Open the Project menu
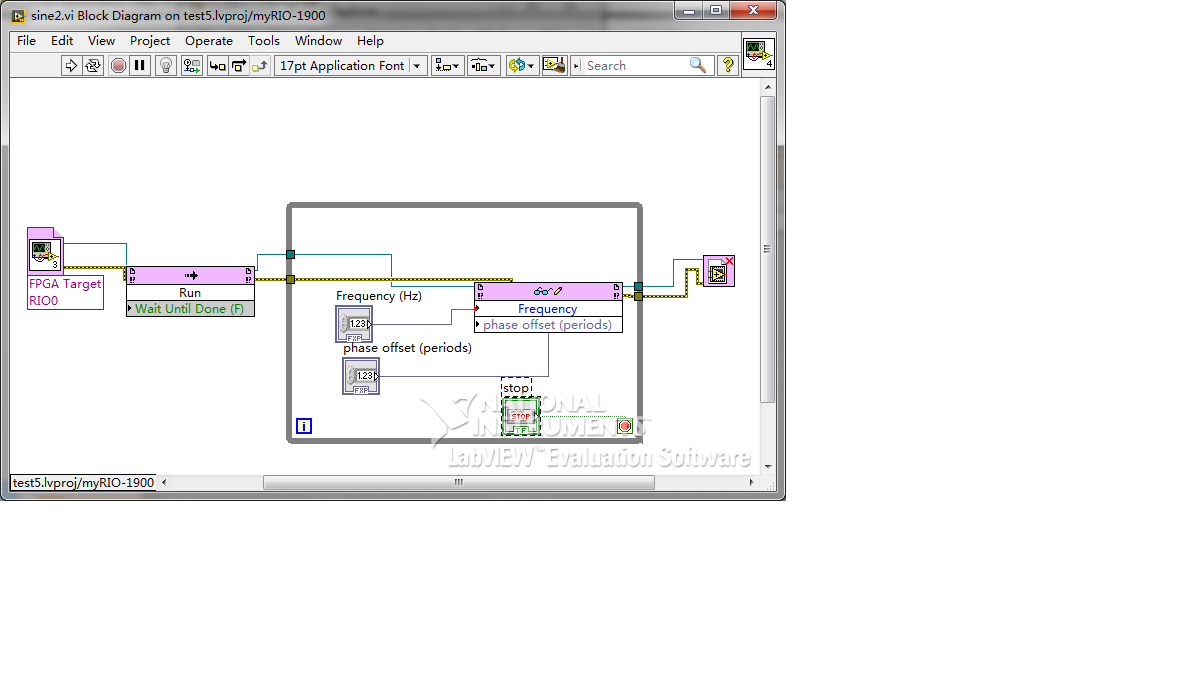Image resolution: width=1195 pixels, height=680 pixels. [x=150, y=41]
